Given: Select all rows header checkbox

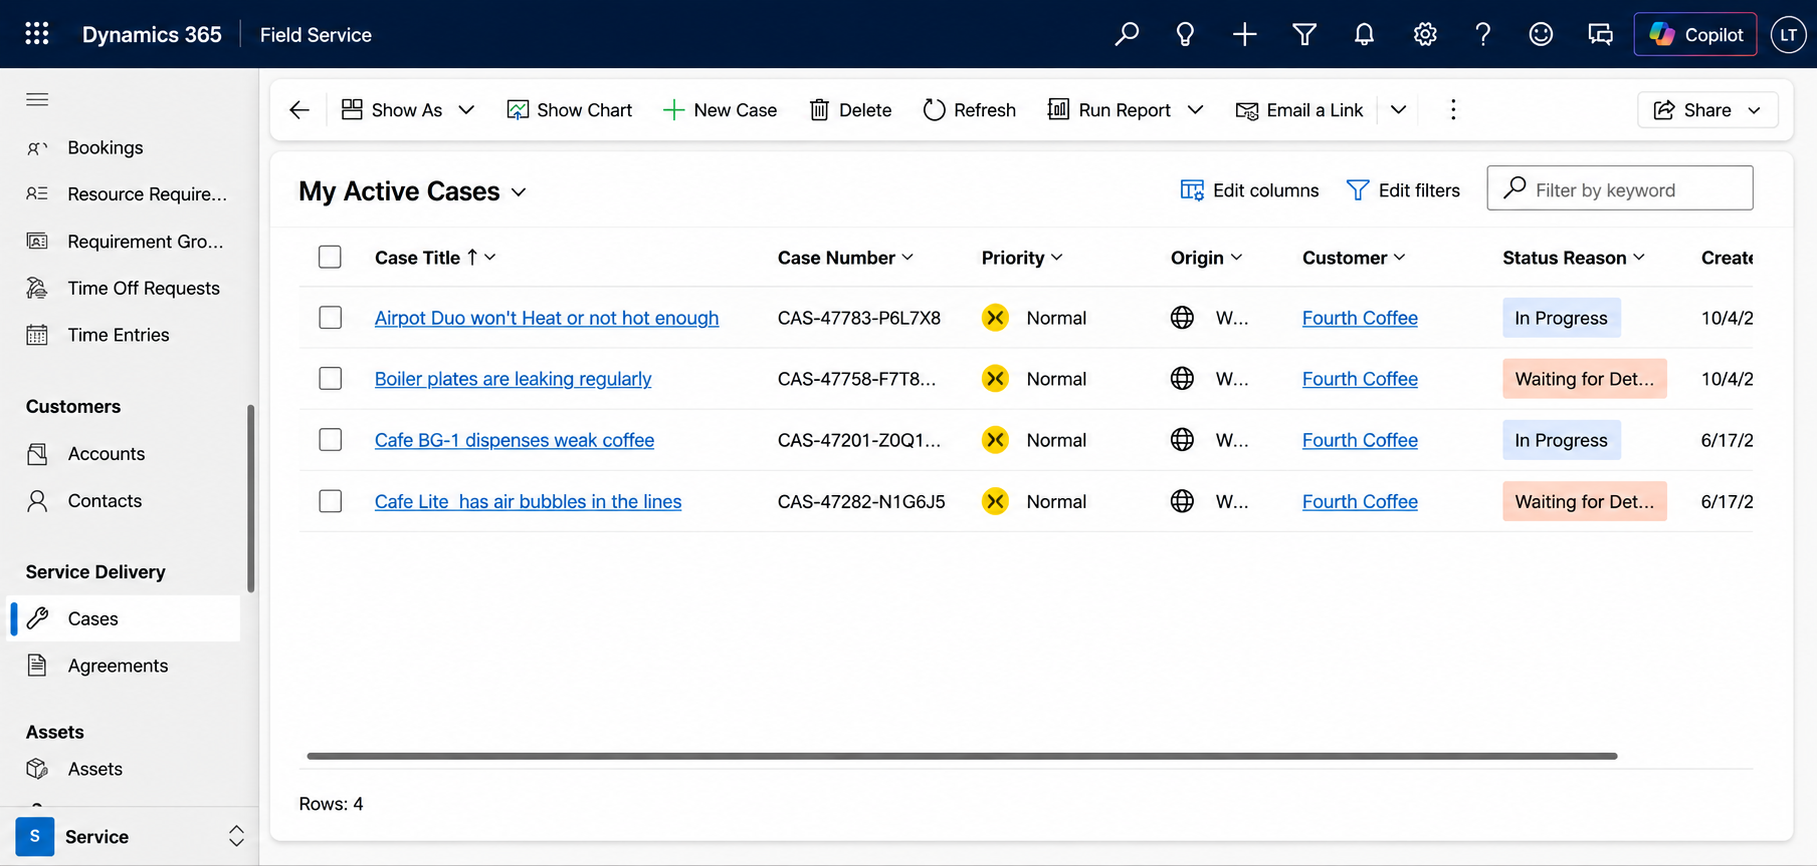Looking at the screenshot, I should [x=330, y=257].
